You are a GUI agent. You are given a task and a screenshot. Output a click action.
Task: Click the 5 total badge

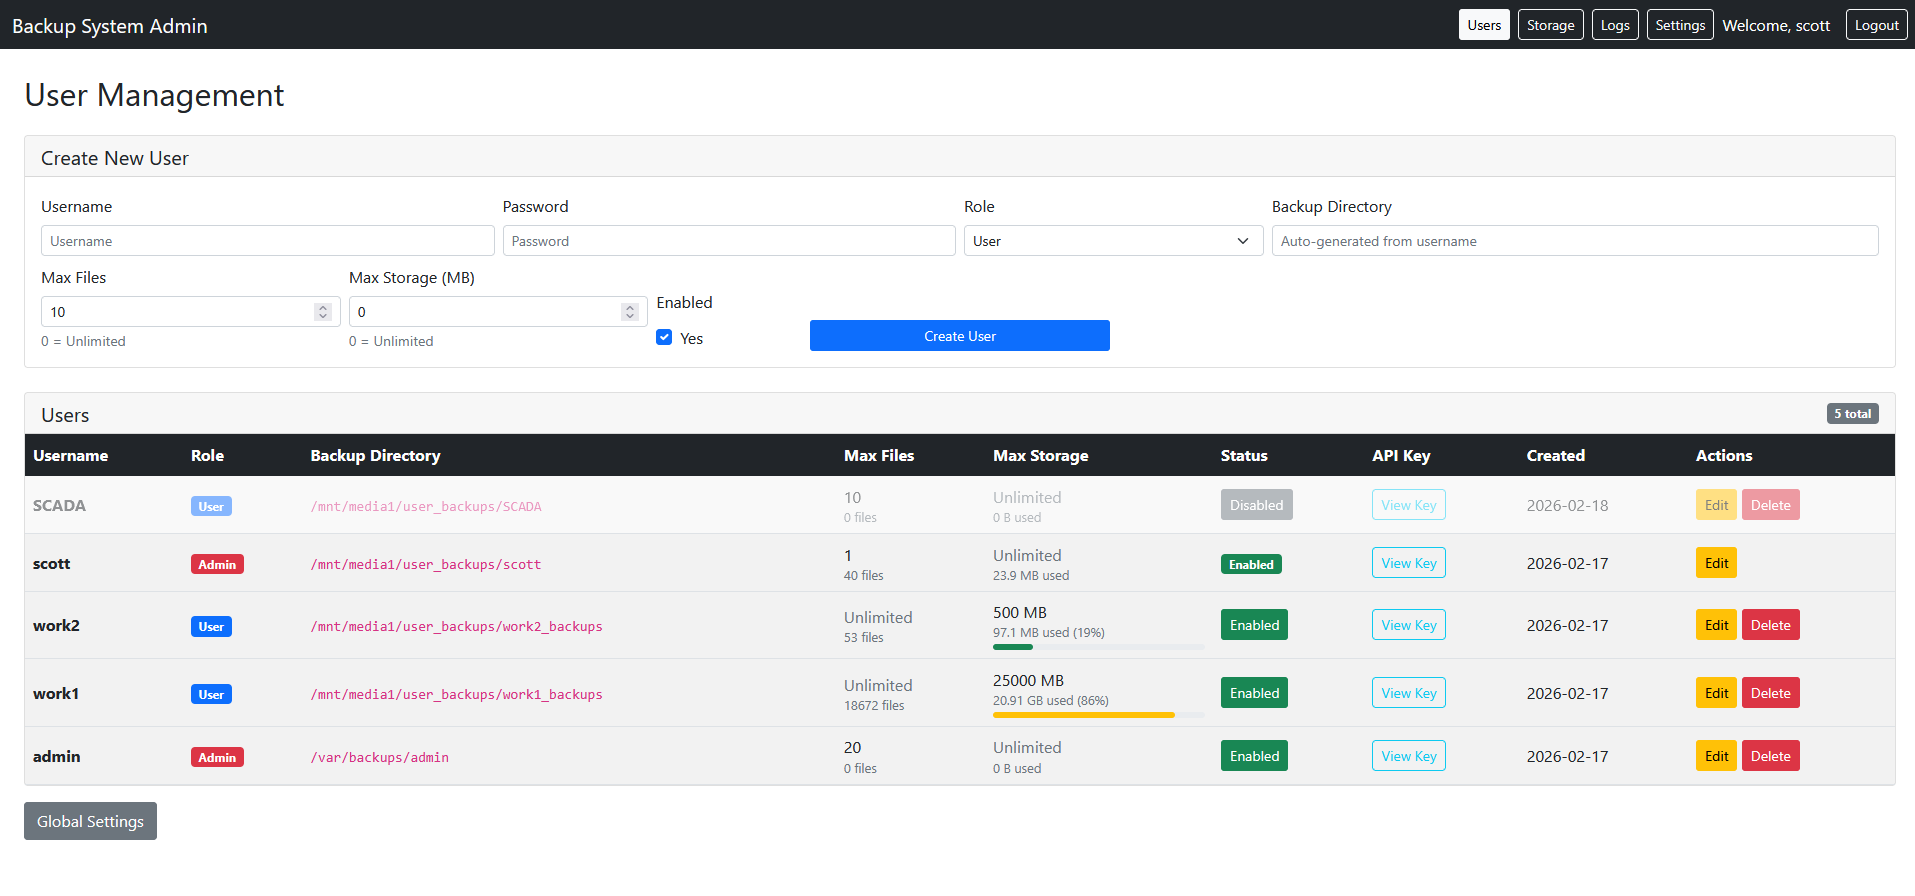(x=1853, y=414)
